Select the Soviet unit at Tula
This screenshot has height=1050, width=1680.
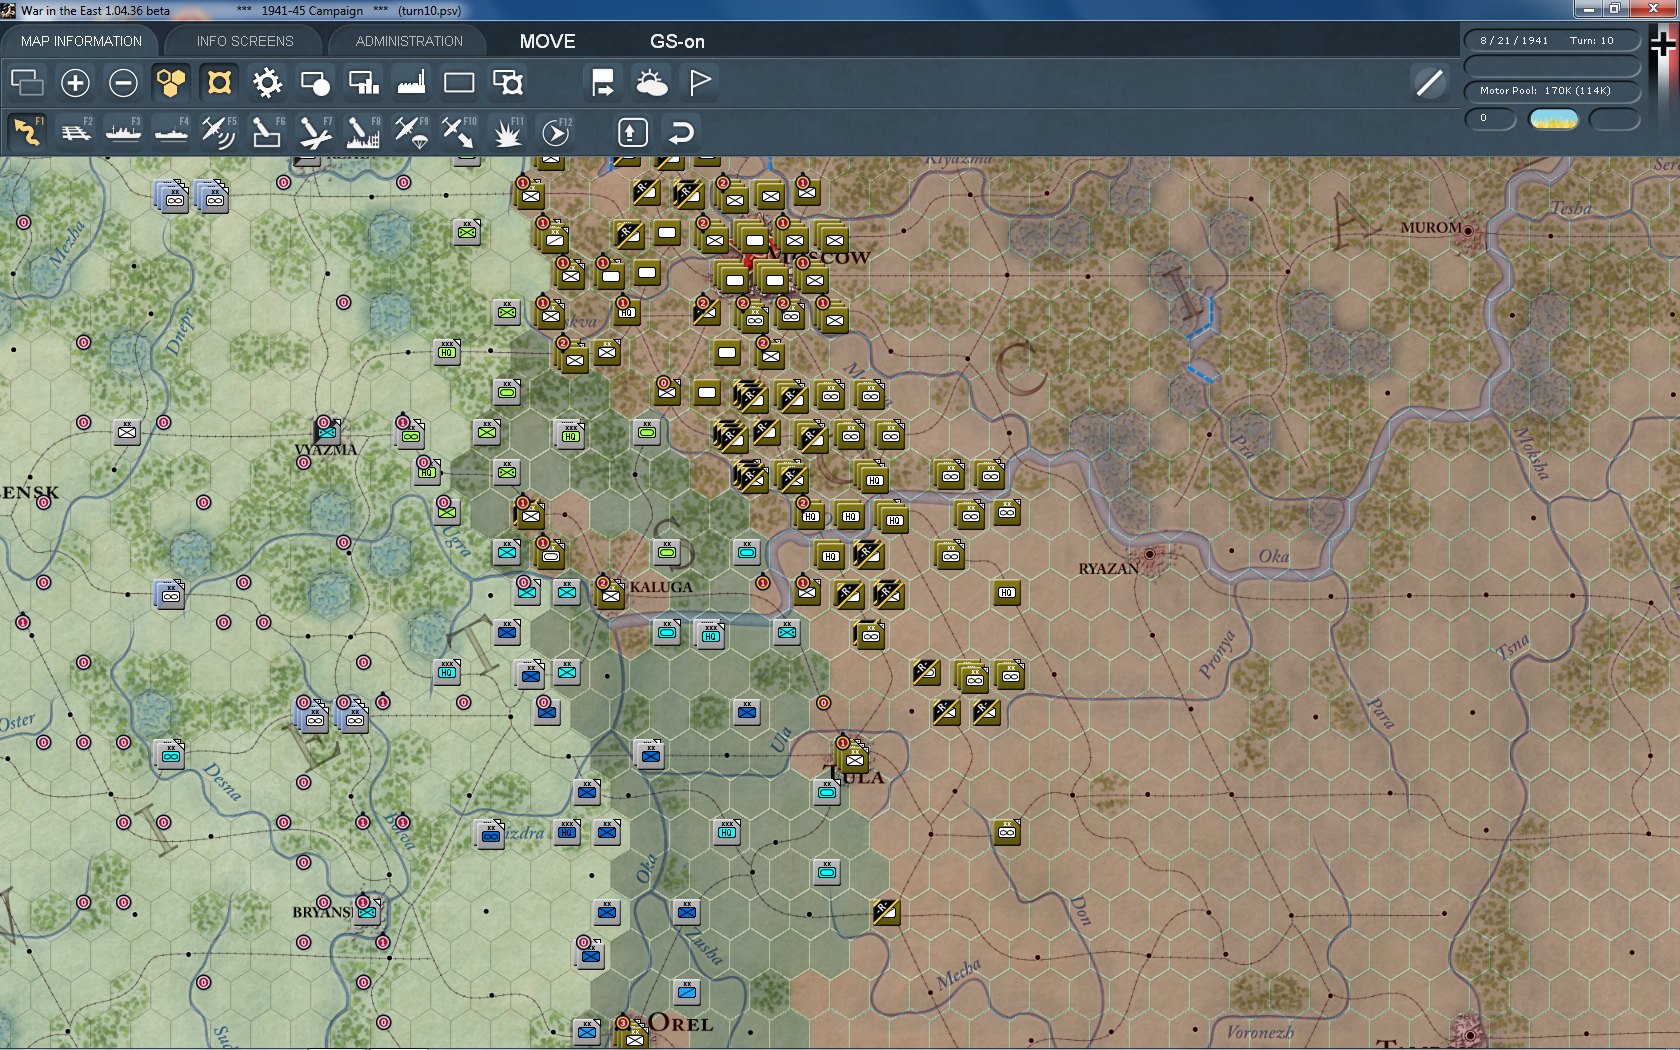[x=854, y=758]
